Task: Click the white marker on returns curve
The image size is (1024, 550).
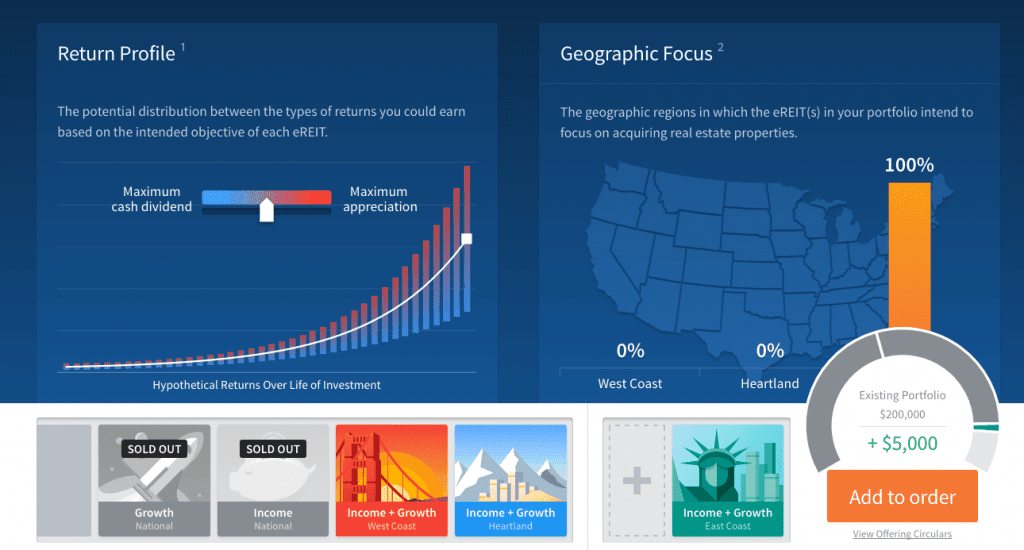Action: click(466, 239)
